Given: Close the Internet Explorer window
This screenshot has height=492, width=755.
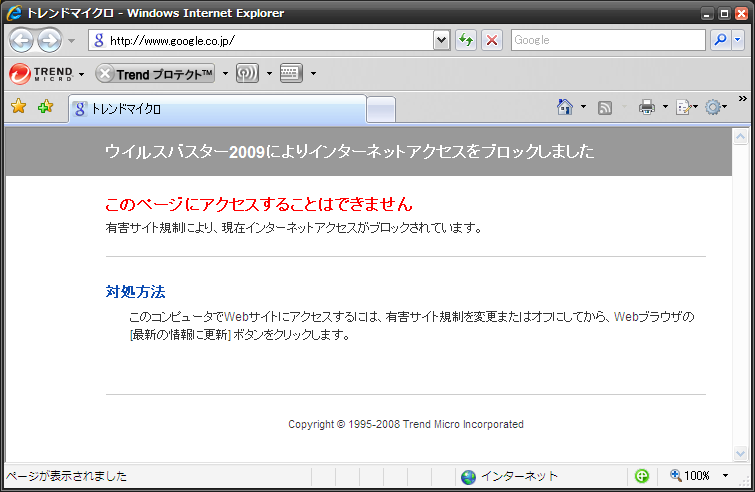Looking at the screenshot, I should click(742, 13).
